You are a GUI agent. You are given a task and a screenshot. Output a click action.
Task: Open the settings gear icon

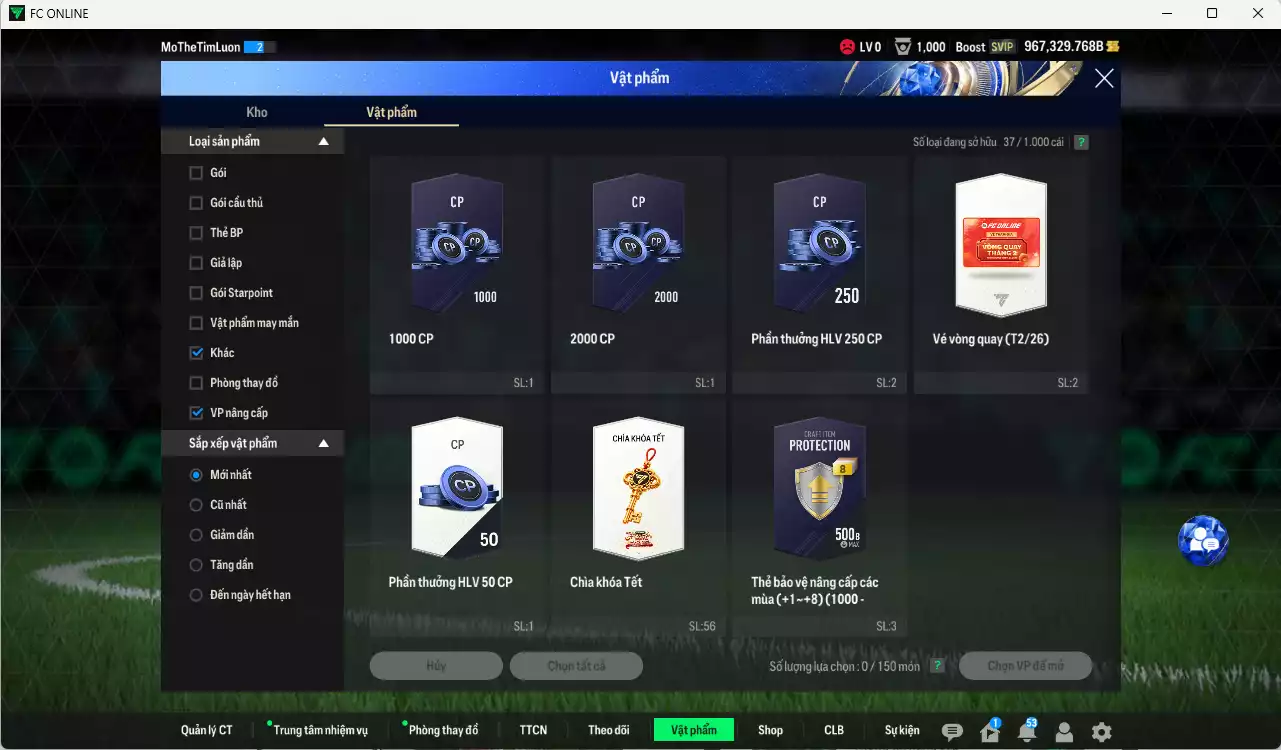1101,732
